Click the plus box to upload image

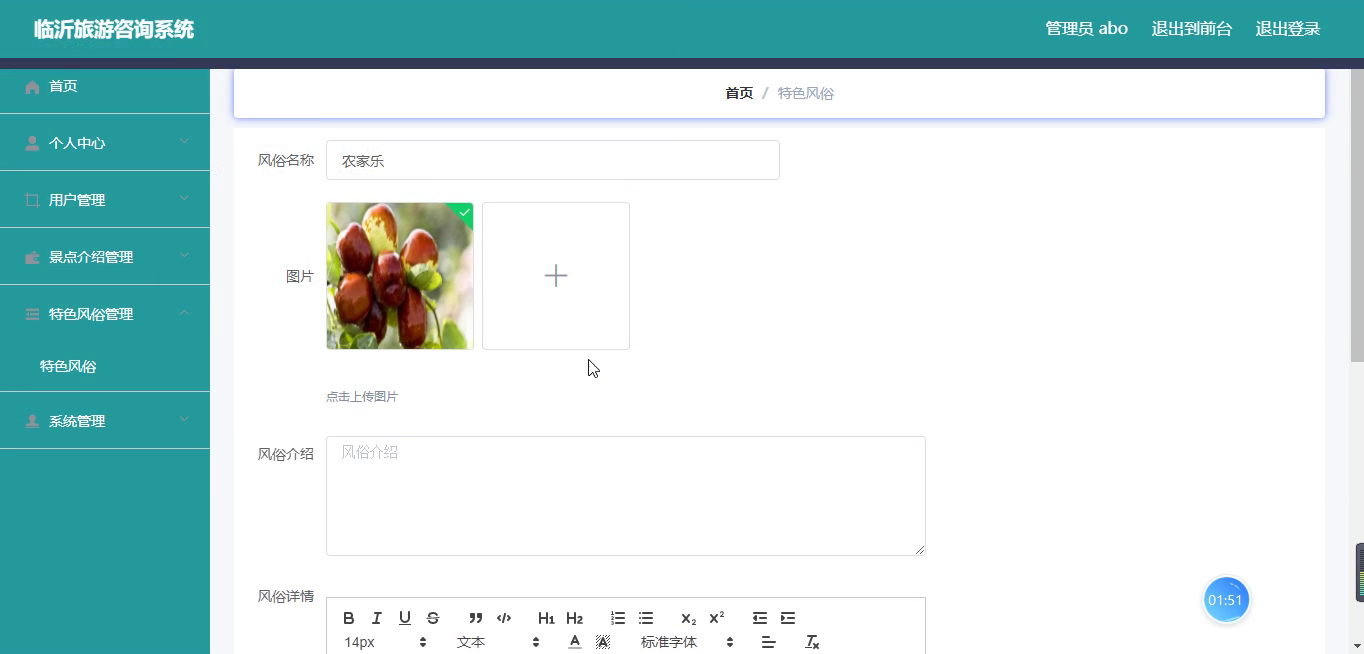(556, 276)
